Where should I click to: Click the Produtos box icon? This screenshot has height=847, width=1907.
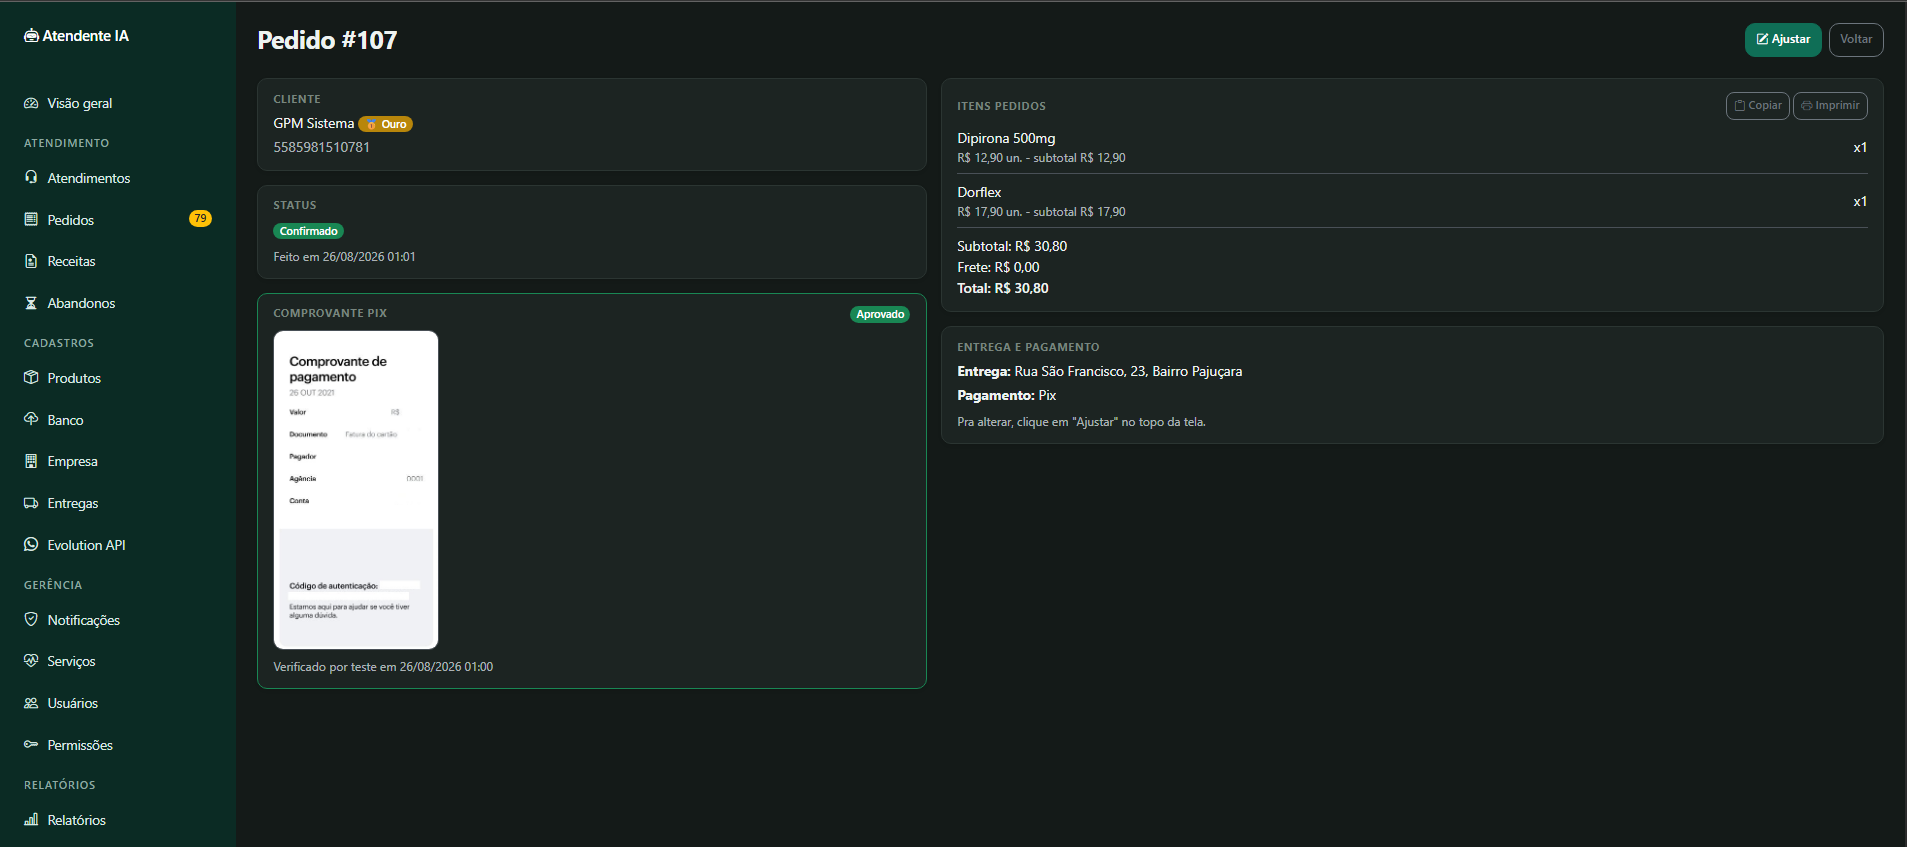tap(31, 378)
